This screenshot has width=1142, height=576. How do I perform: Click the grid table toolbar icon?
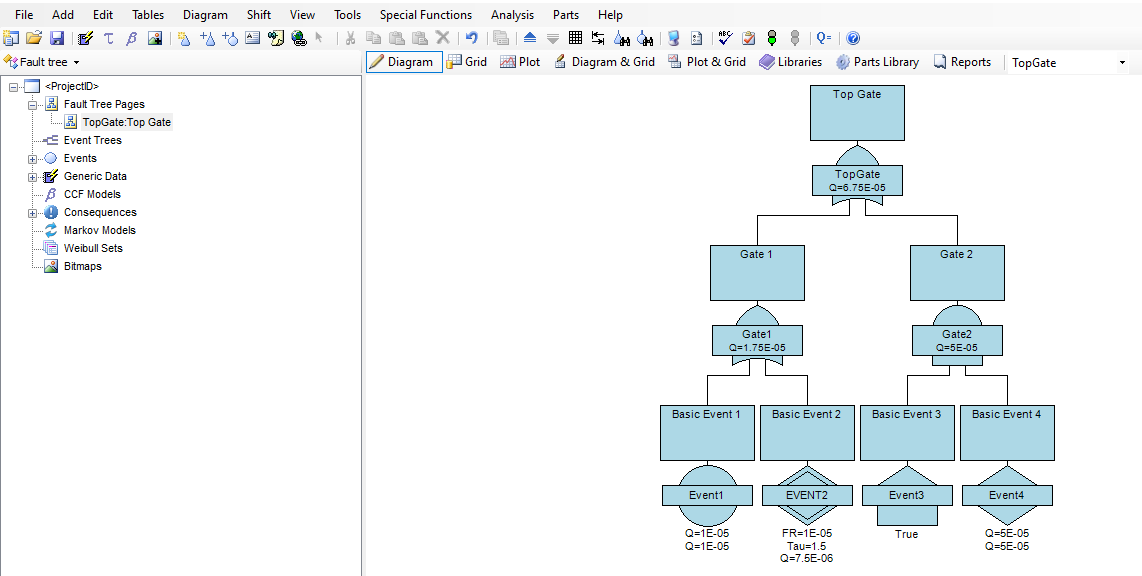coord(575,38)
